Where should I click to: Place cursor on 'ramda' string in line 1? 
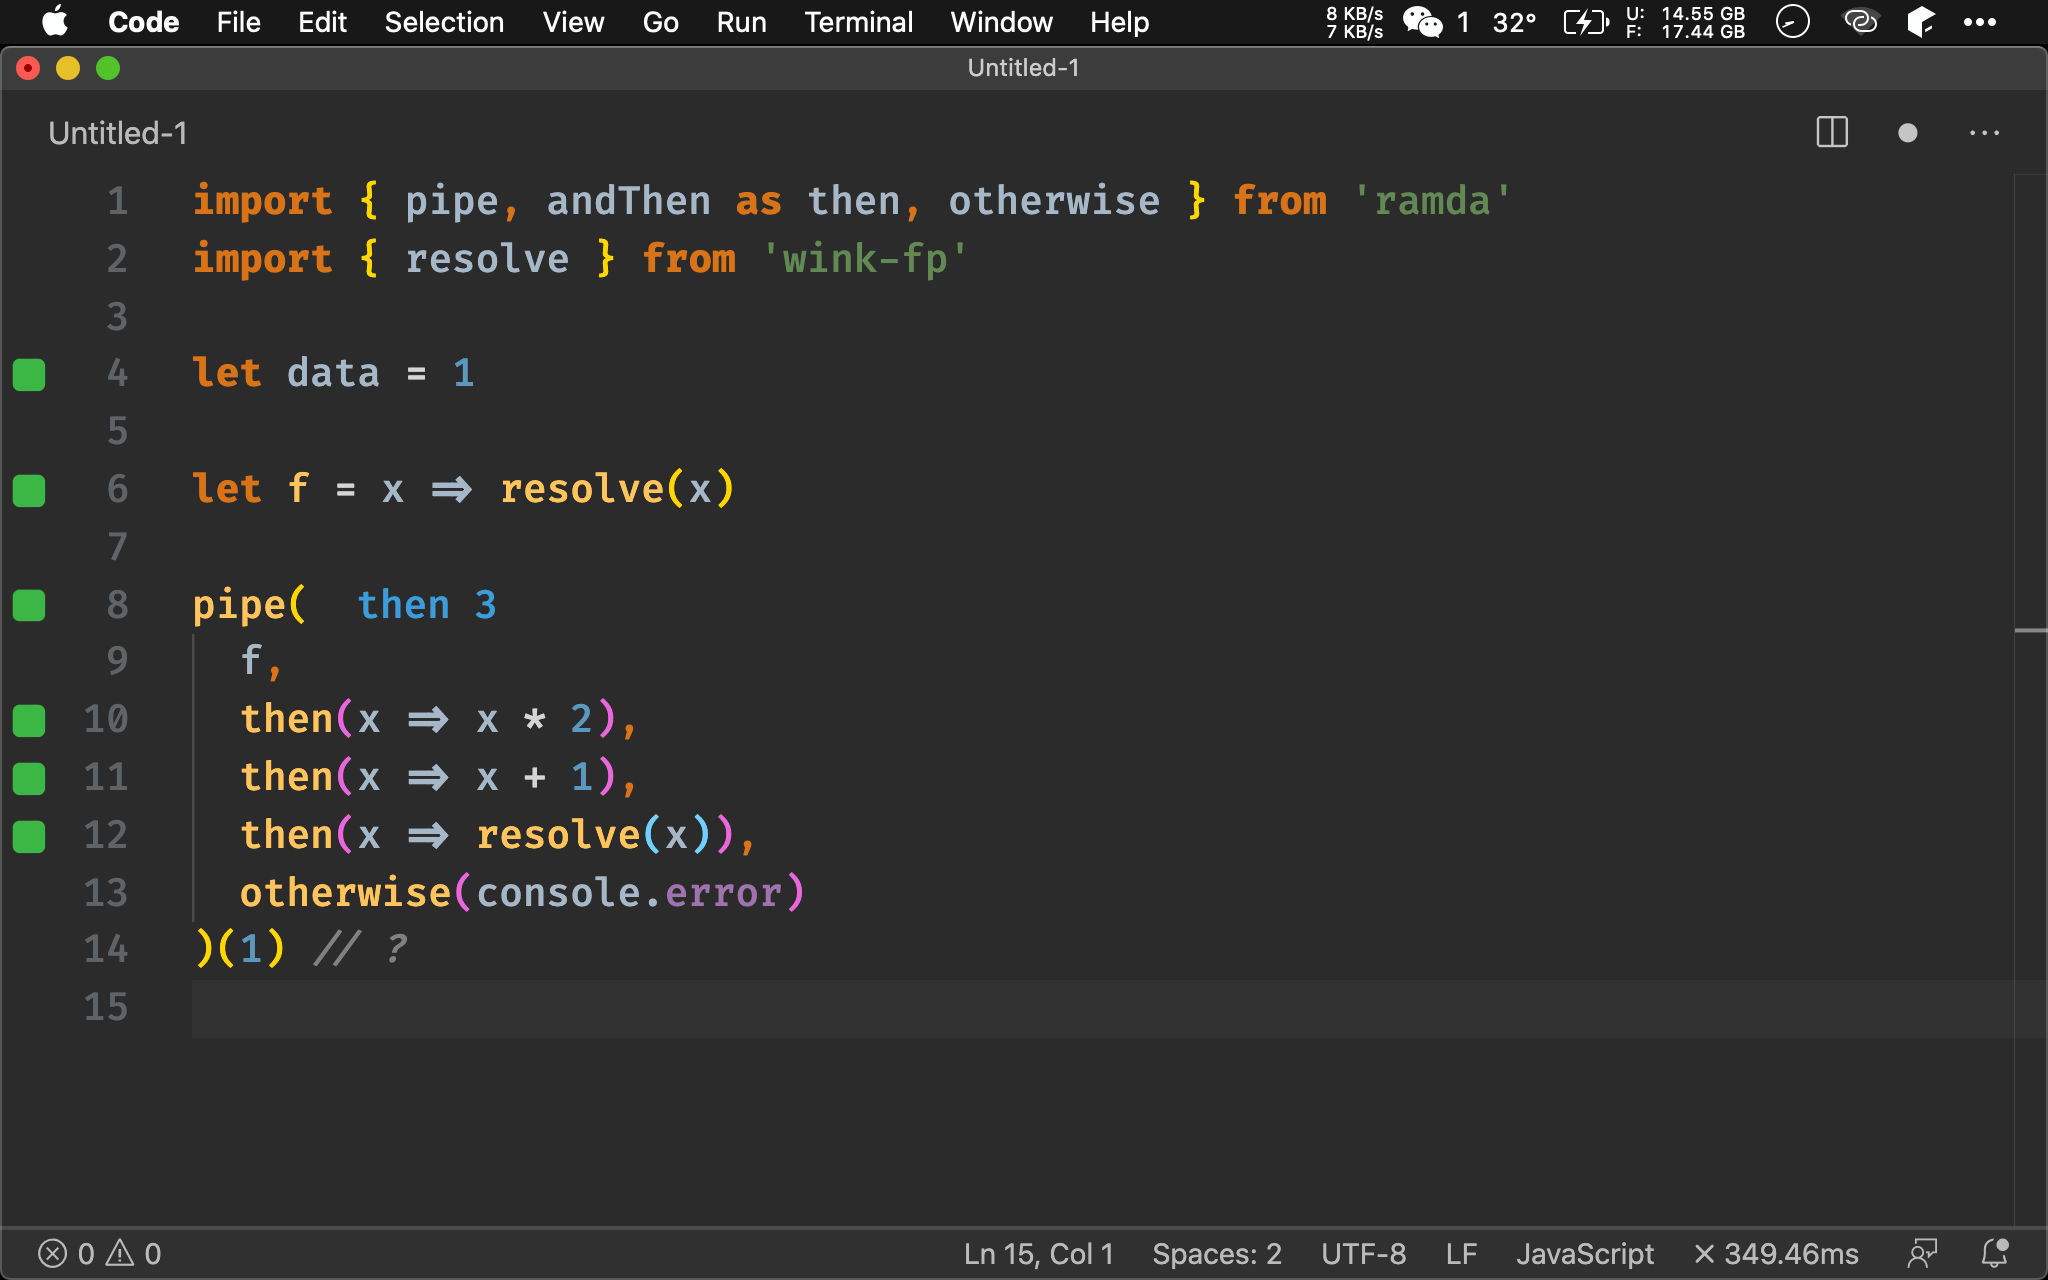(1432, 201)
